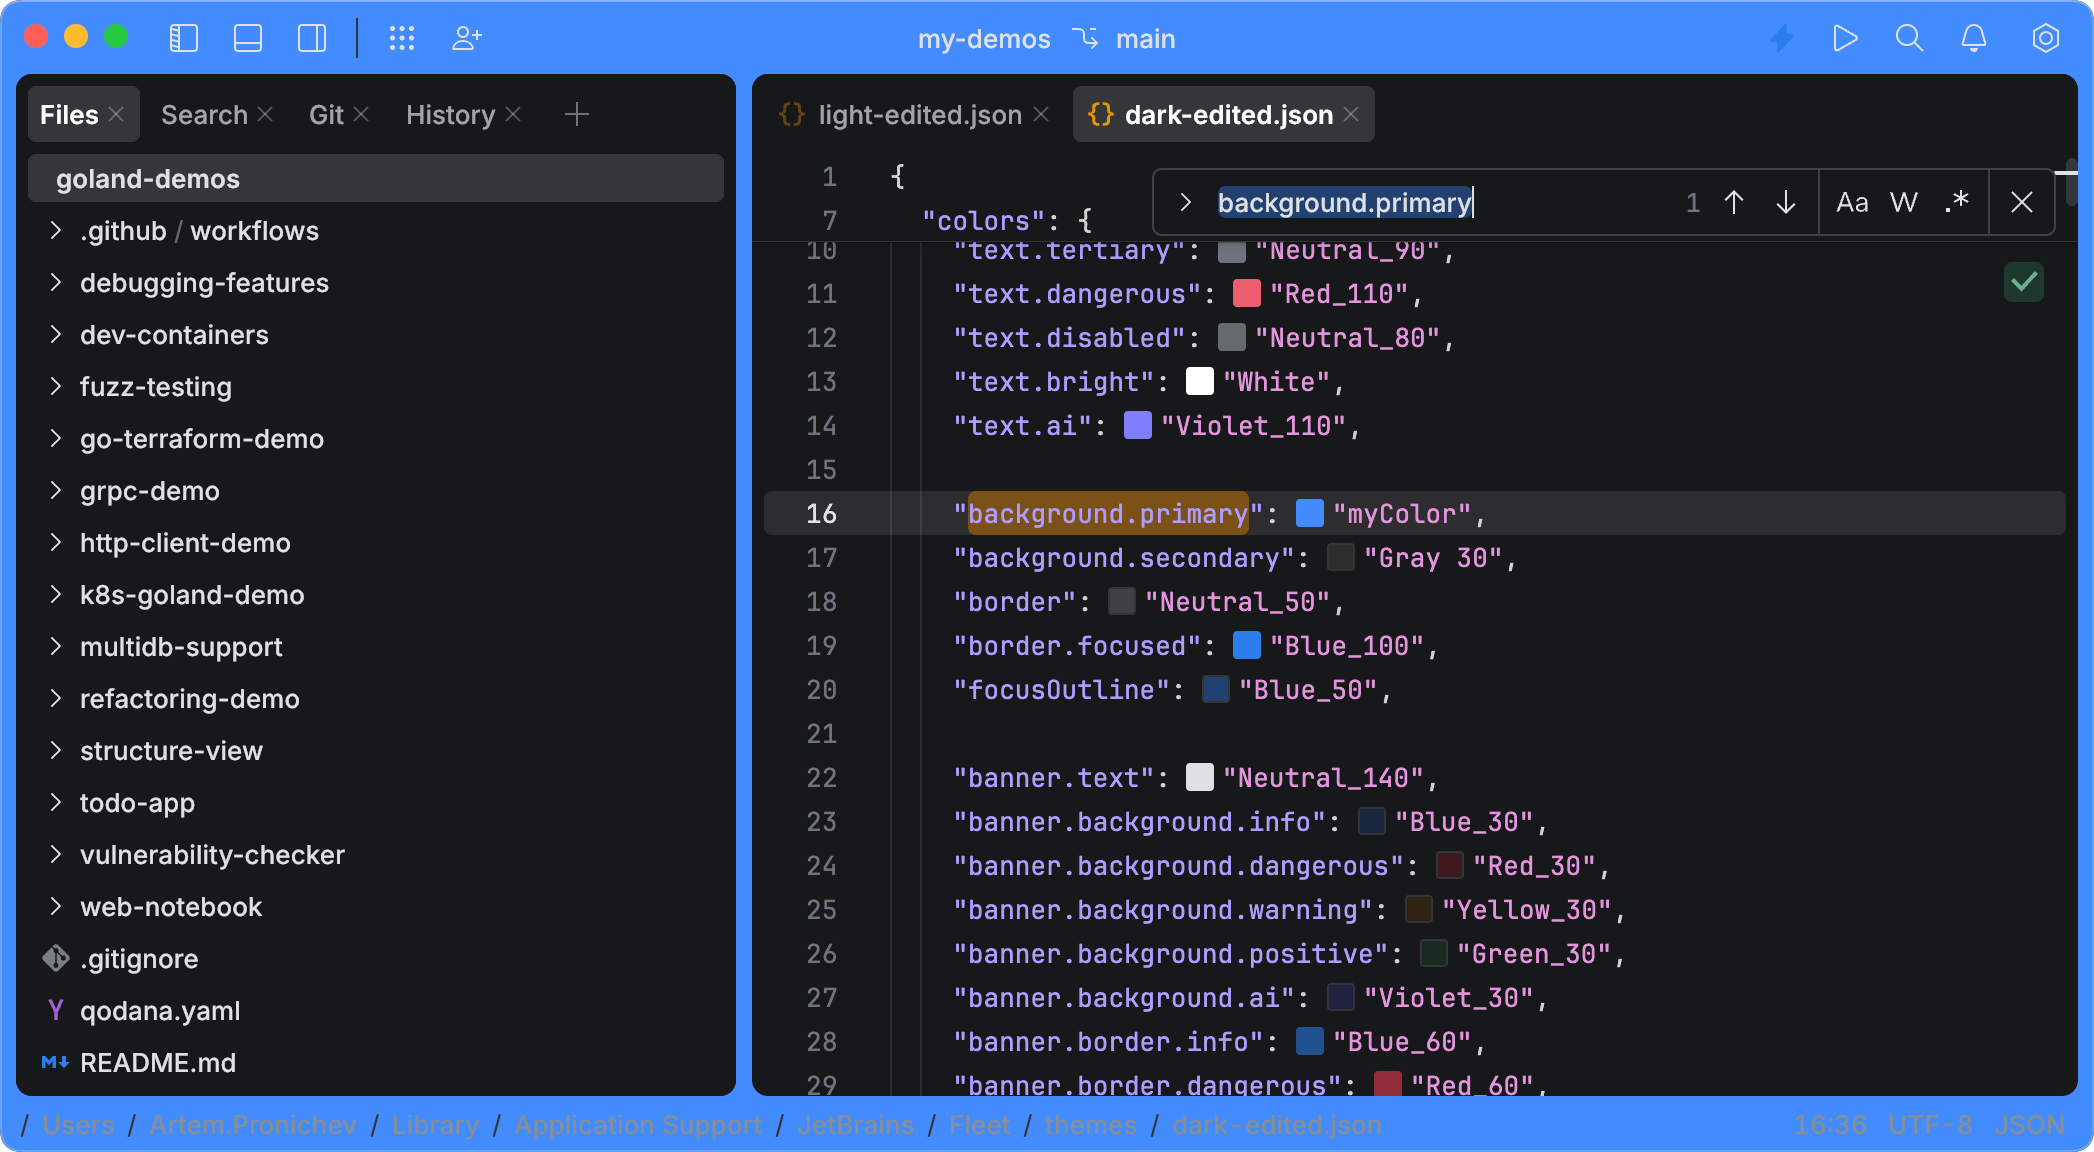2094x1152 pixels.
Task: Click the search input containing background.primary
Action: point(1343,202)
